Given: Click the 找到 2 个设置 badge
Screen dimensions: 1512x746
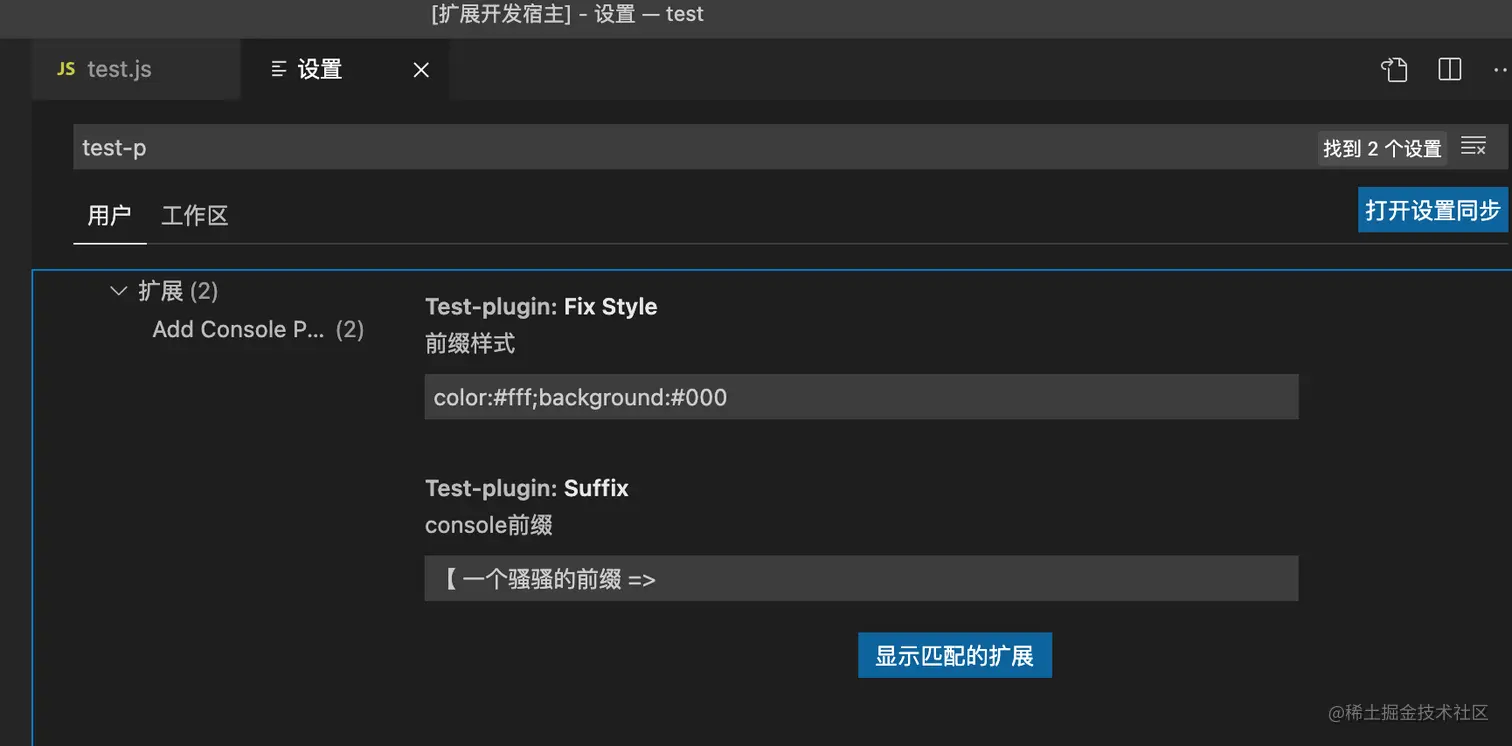Looking at the screenshot, I should [1381, 147].
